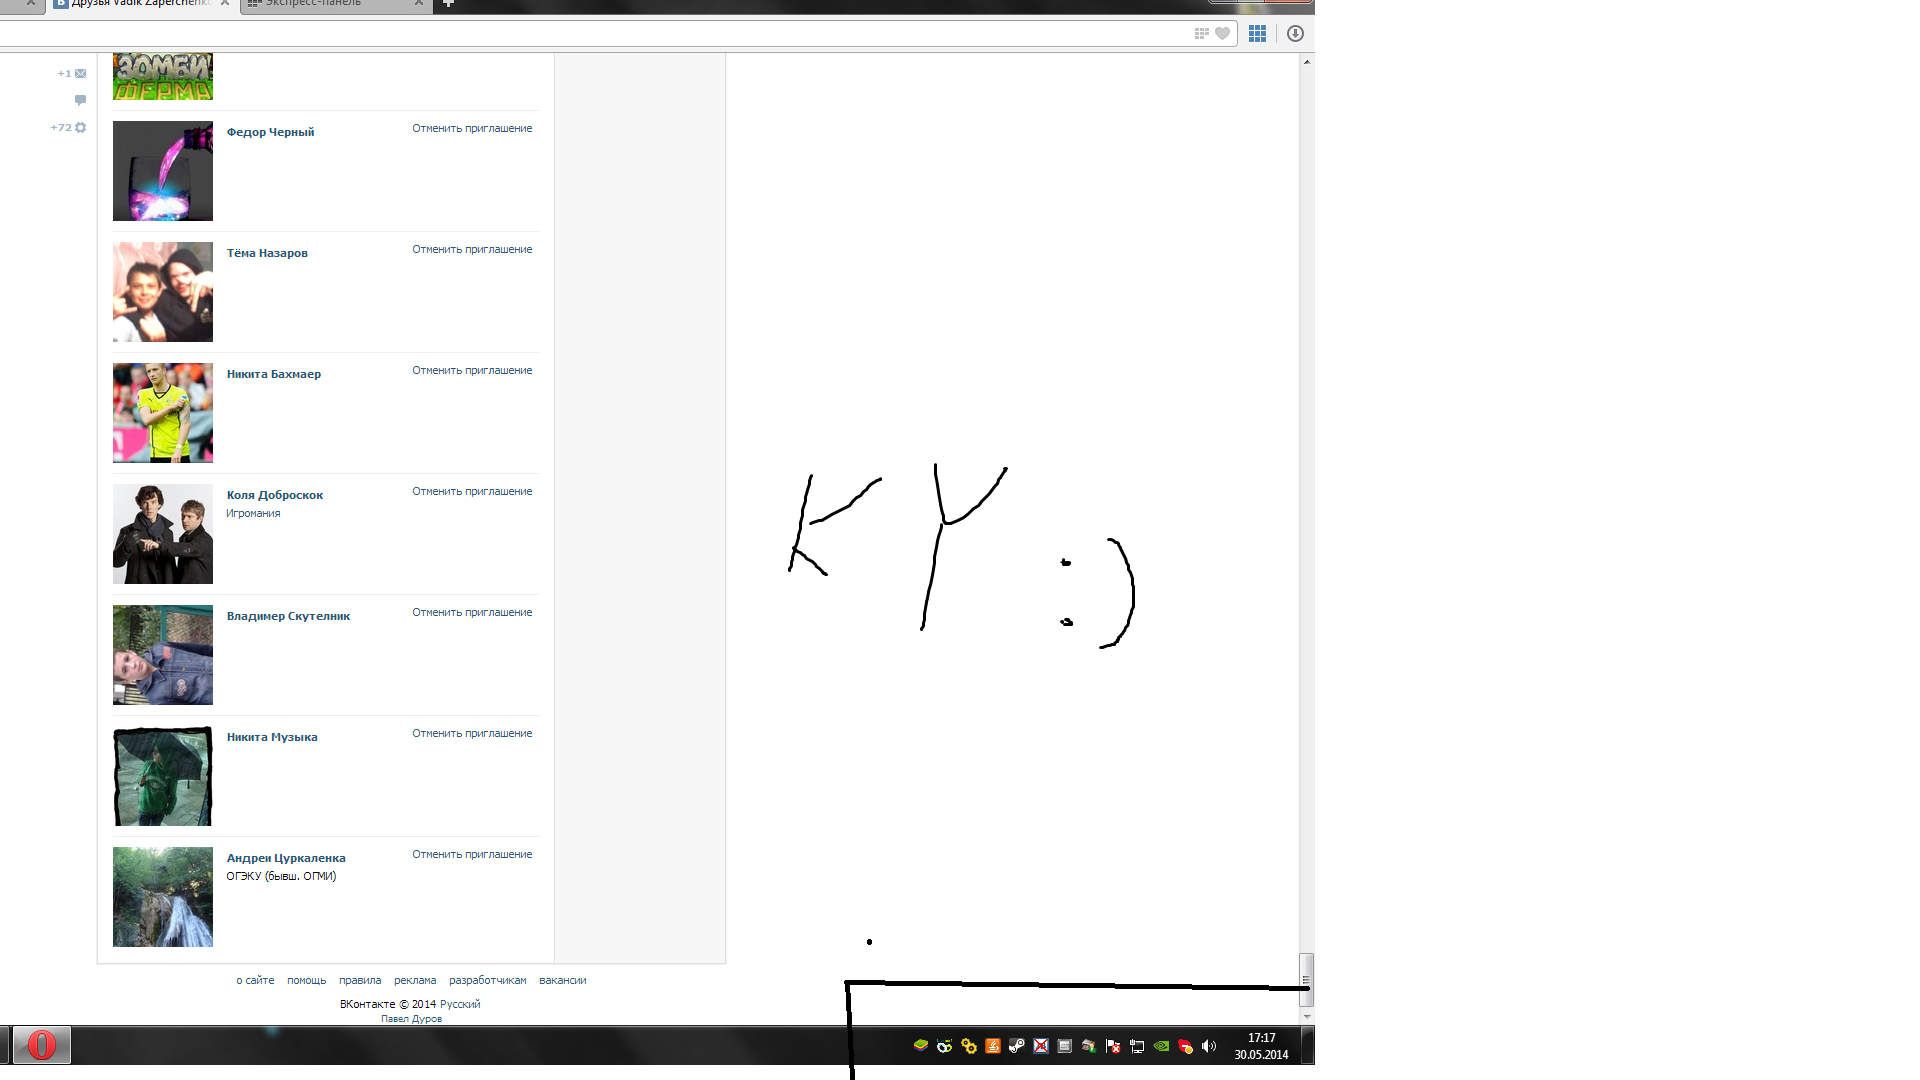Click the comments speech bubble icon
Screen dimensions: 1920x1080
click(x=81, y=100)
